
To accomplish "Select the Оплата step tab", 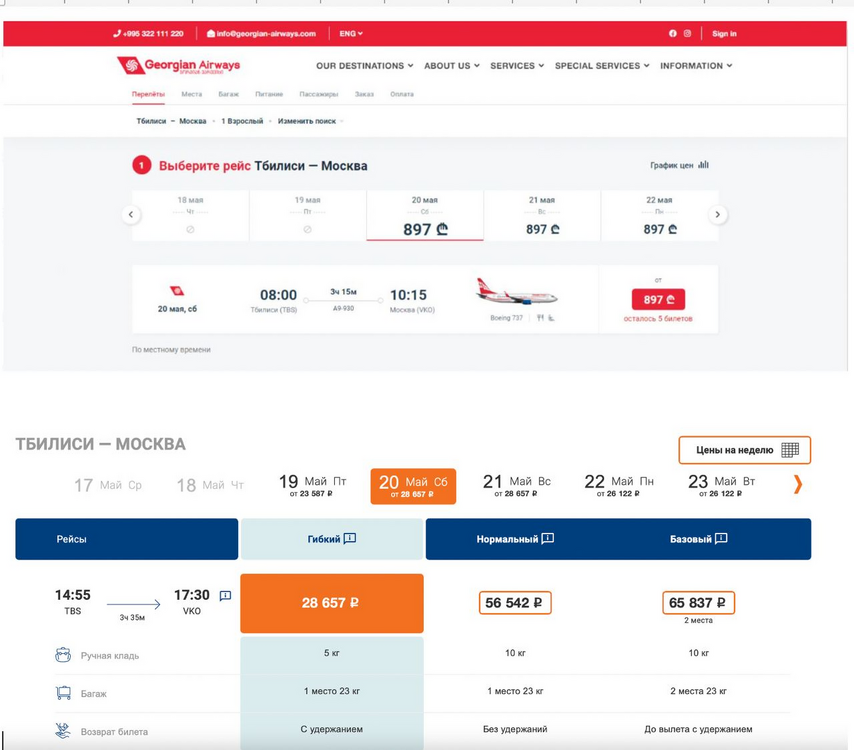I will (x=402, y=94).
